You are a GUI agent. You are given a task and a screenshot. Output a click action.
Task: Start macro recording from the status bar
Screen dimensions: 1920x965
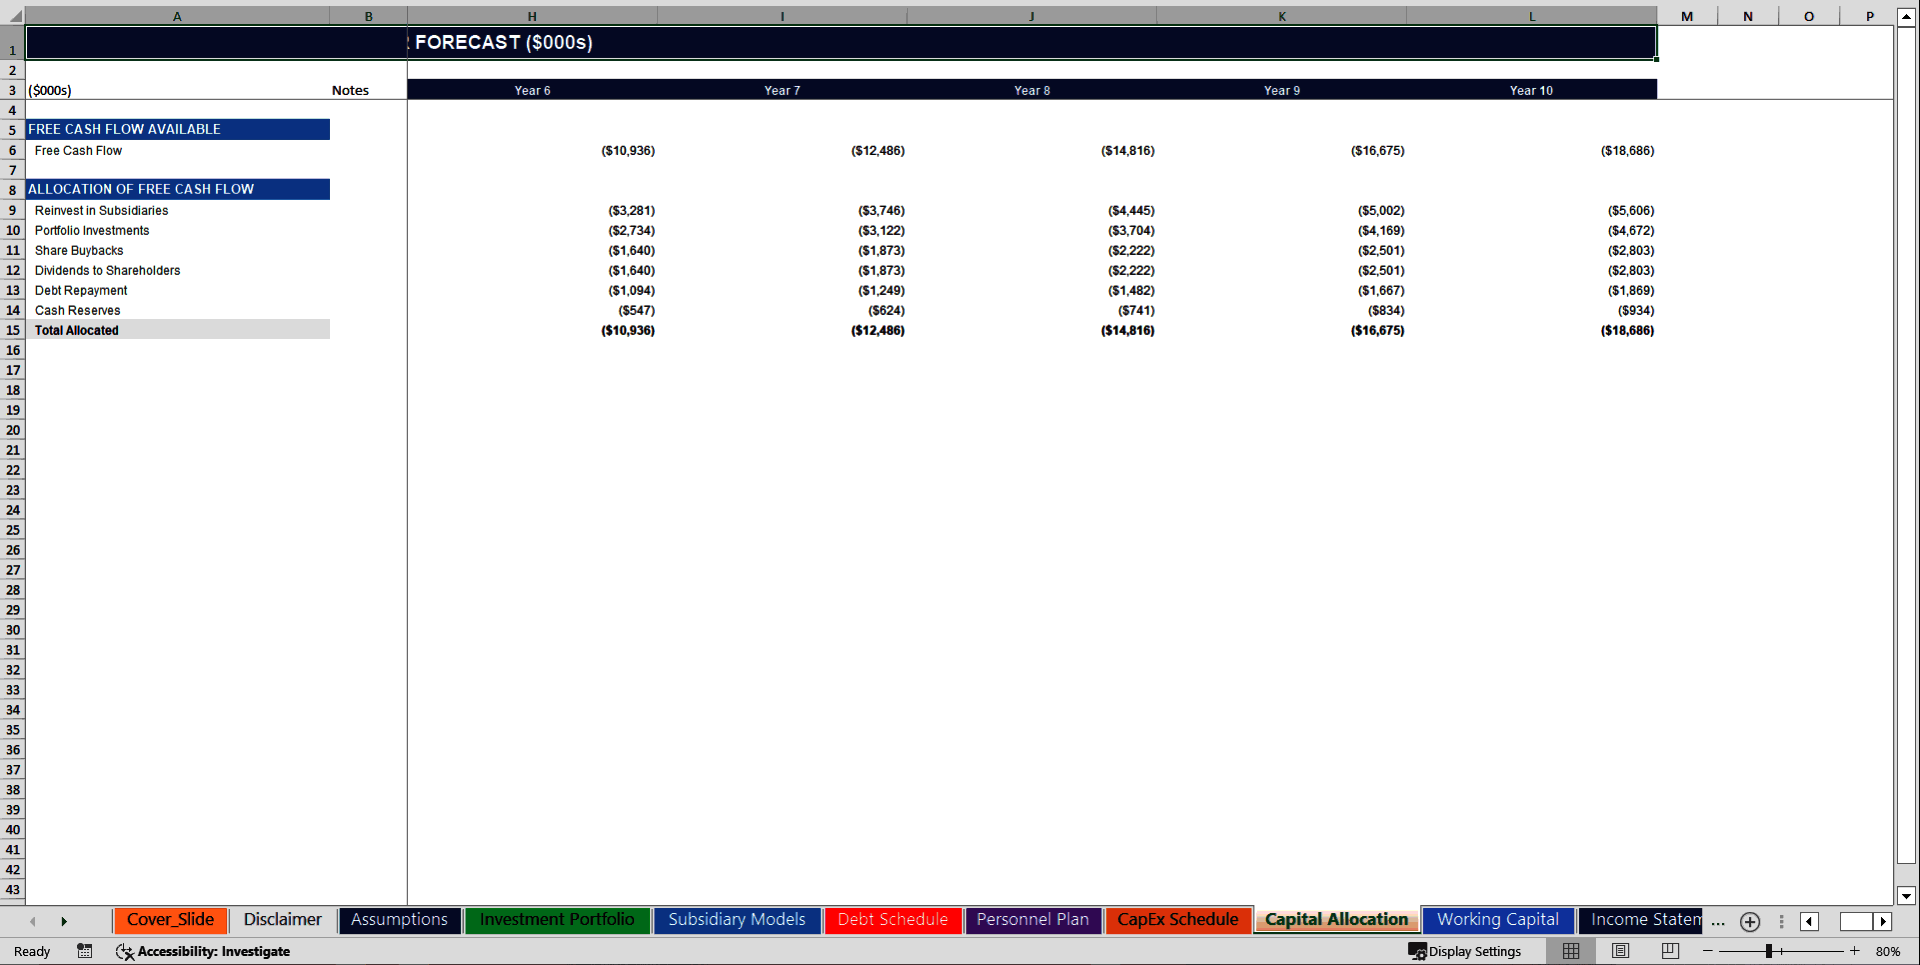[84, 951]
